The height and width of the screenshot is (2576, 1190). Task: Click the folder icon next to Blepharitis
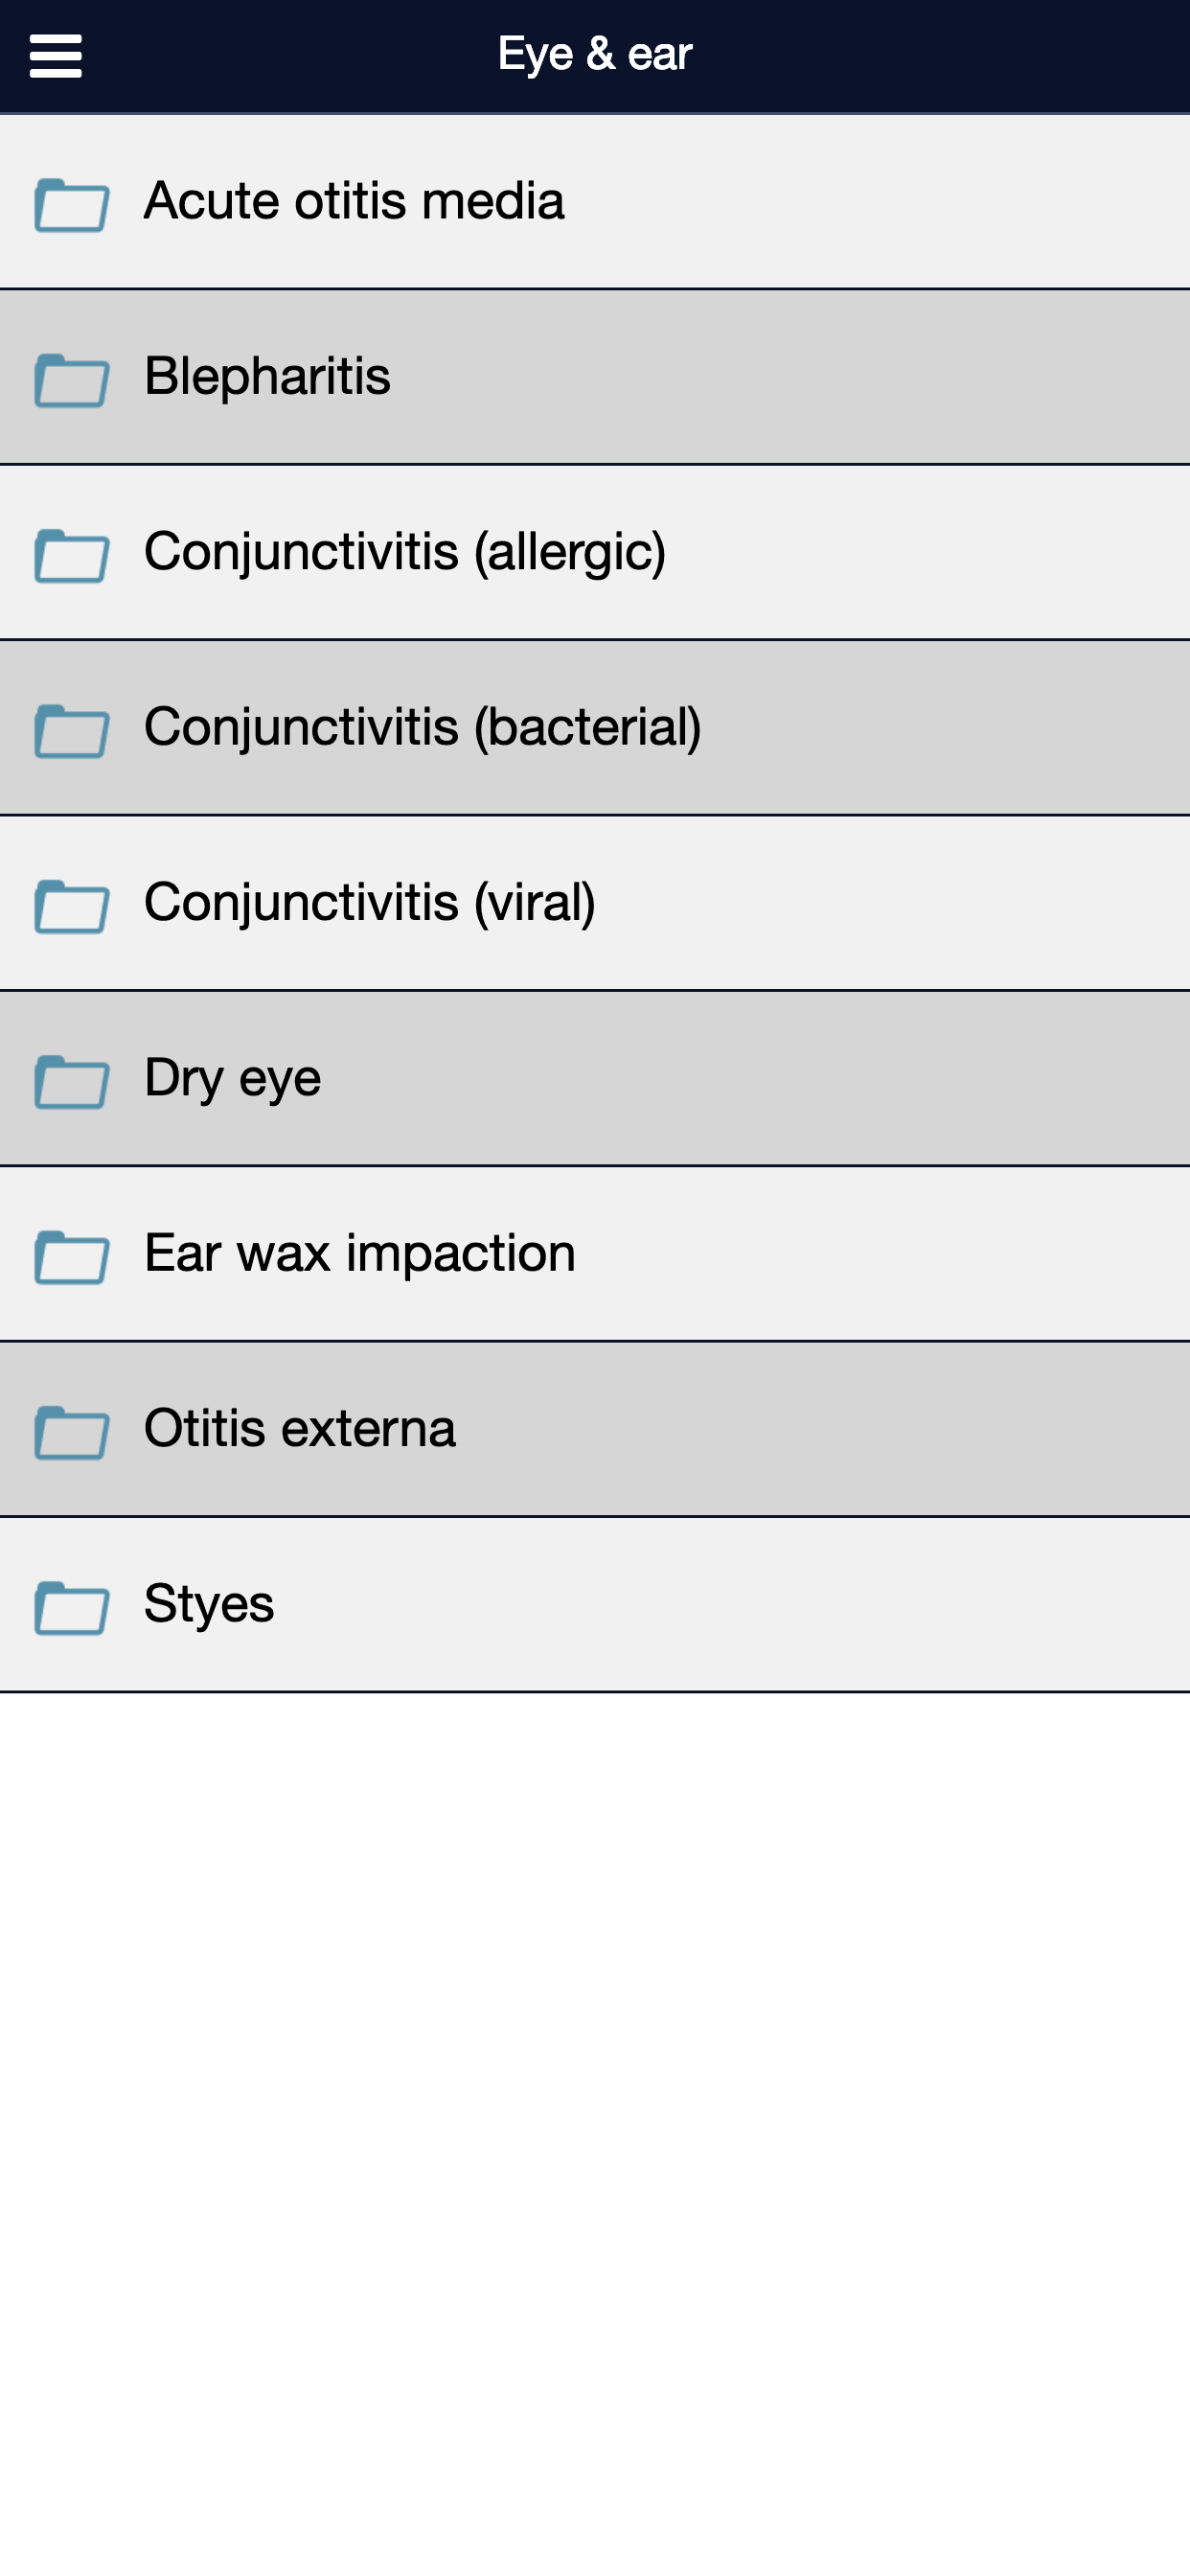72,380
